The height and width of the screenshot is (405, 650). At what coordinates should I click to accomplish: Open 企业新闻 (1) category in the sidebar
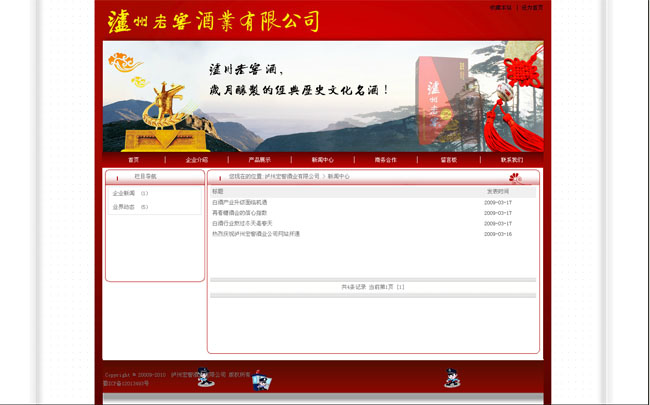tap(130, 193)
